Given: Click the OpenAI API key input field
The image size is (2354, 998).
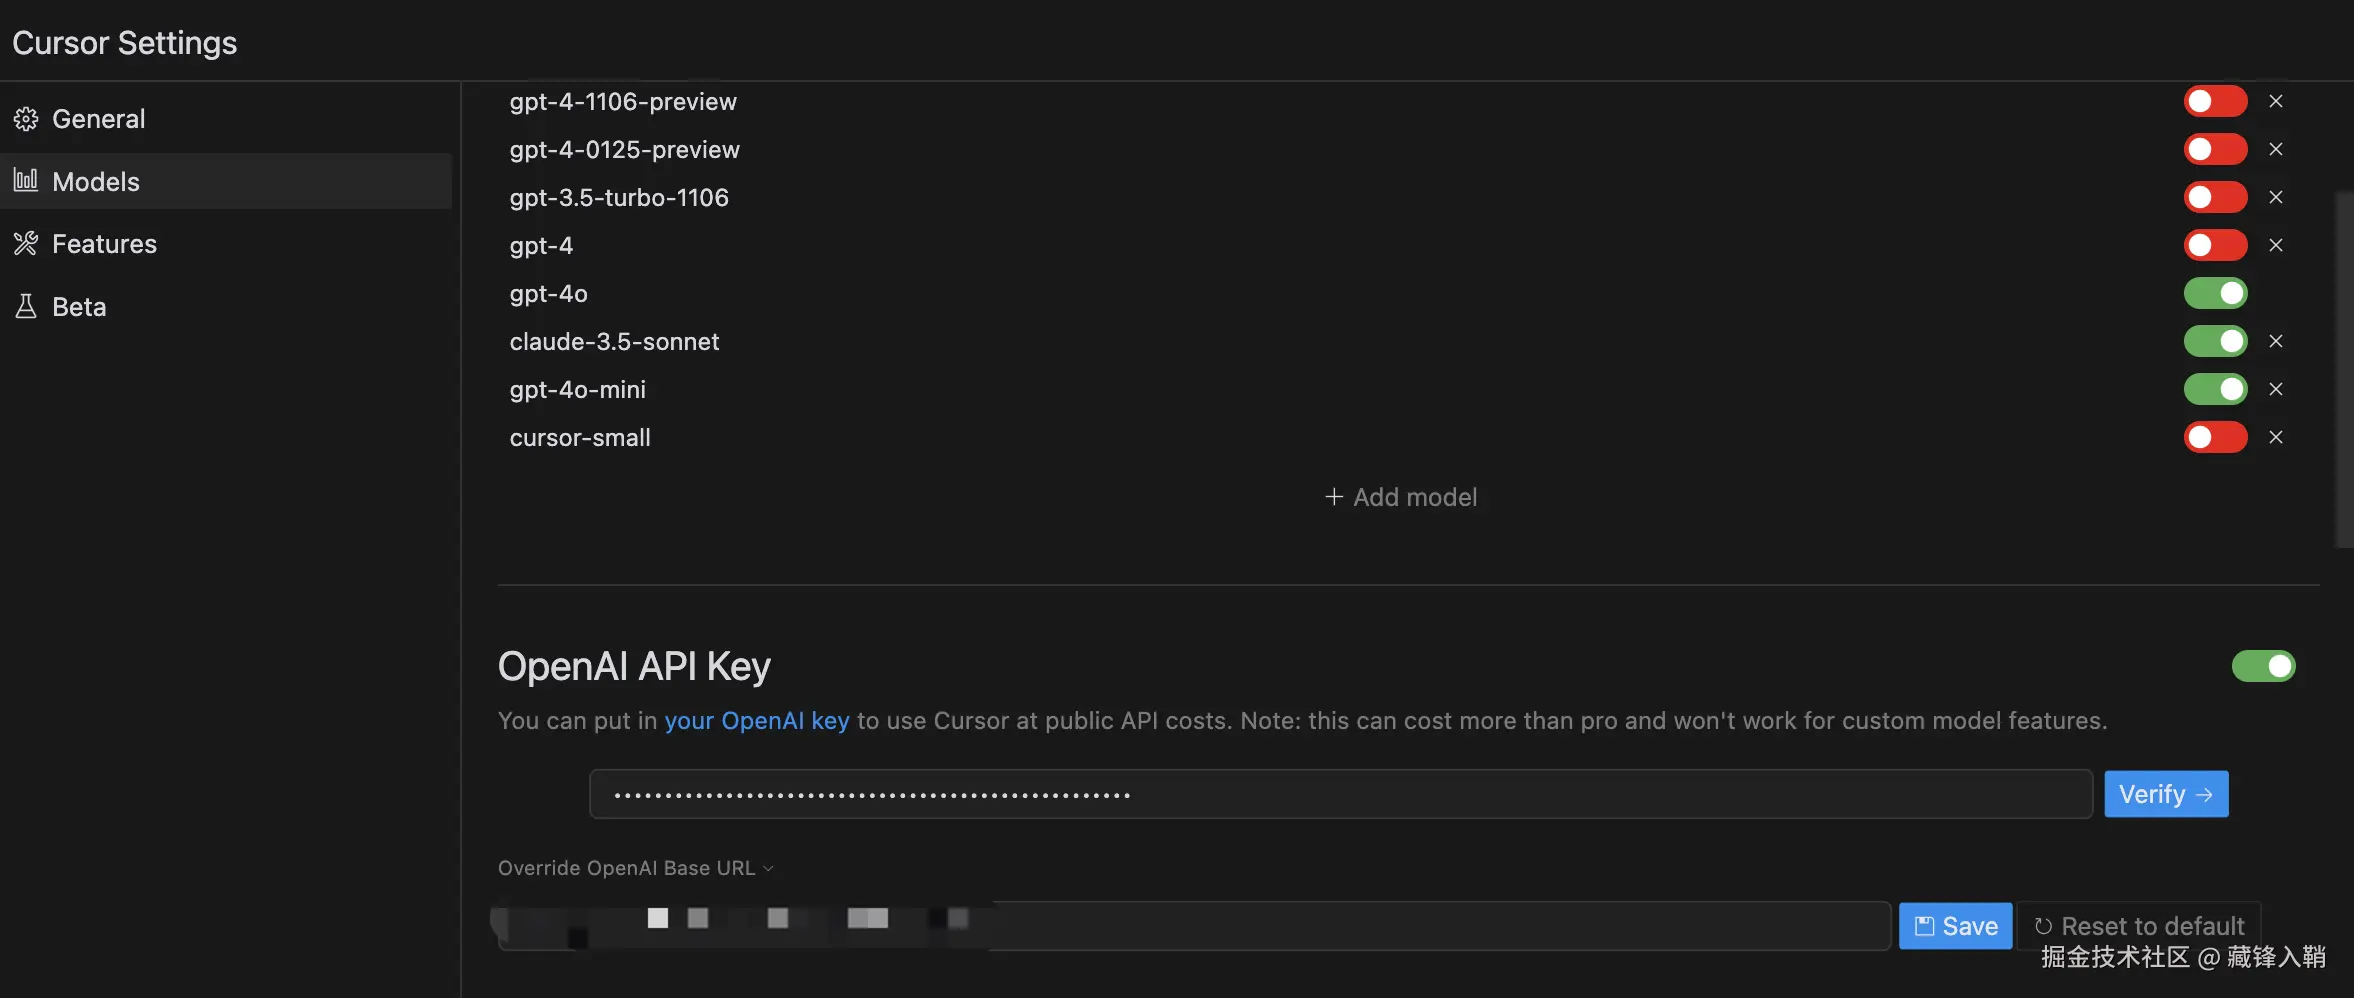Looking at the screenshot, I should tap(1340, 794).
